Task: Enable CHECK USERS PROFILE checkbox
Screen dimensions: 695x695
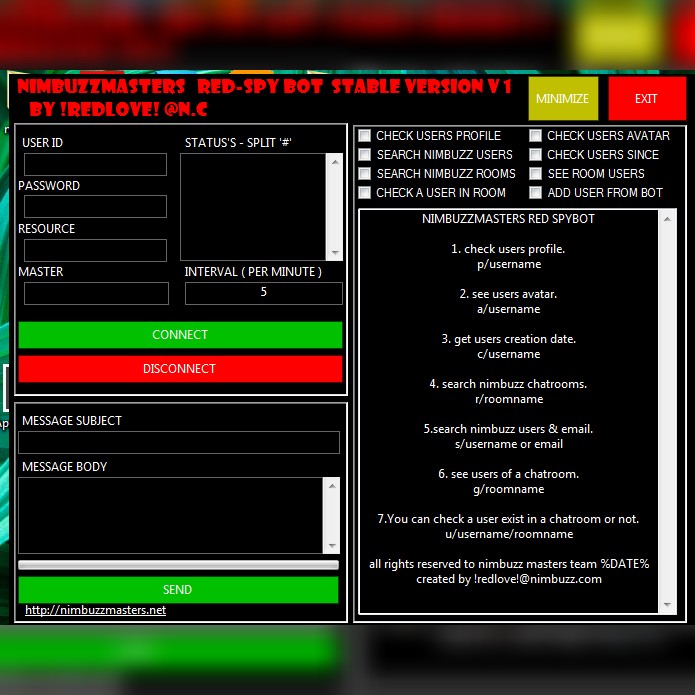Action: click(x=364, y=136)
